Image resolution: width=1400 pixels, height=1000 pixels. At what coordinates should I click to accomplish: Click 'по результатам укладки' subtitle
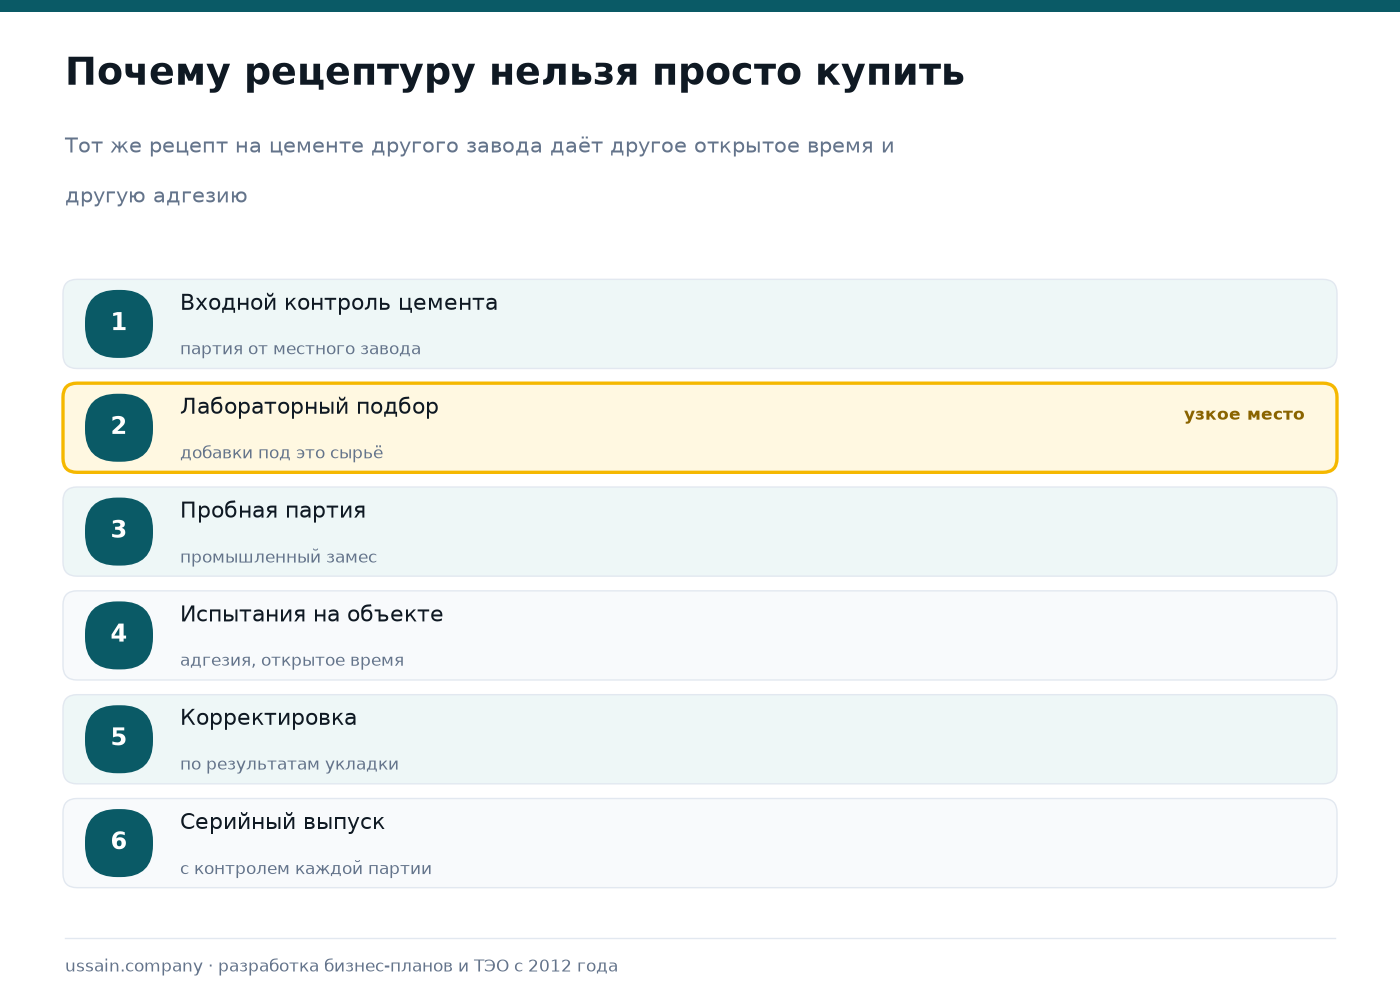pos(289,764)
